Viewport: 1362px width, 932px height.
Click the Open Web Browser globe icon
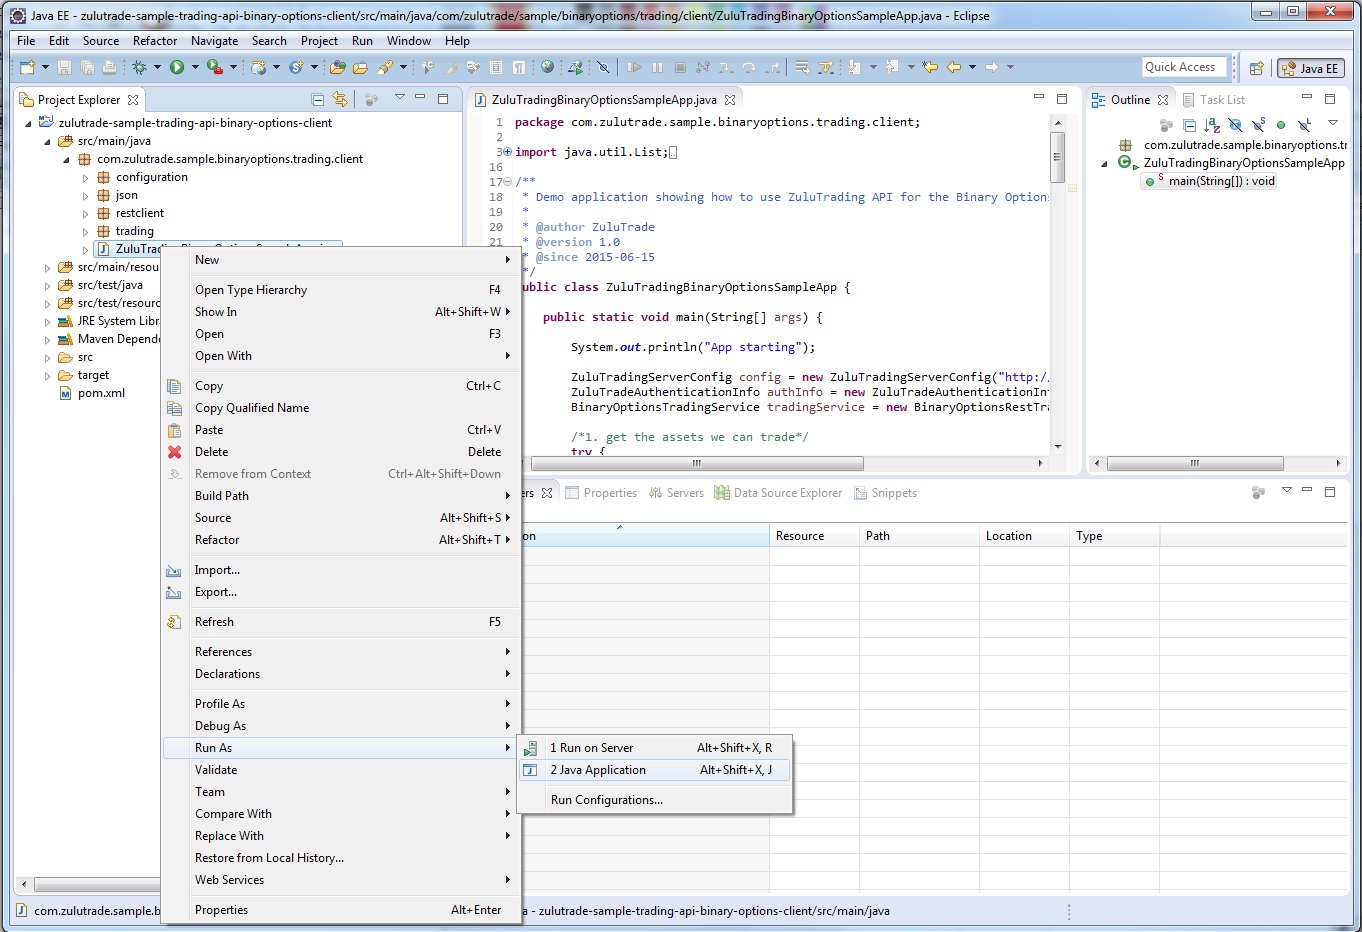(x=547, y=67)
